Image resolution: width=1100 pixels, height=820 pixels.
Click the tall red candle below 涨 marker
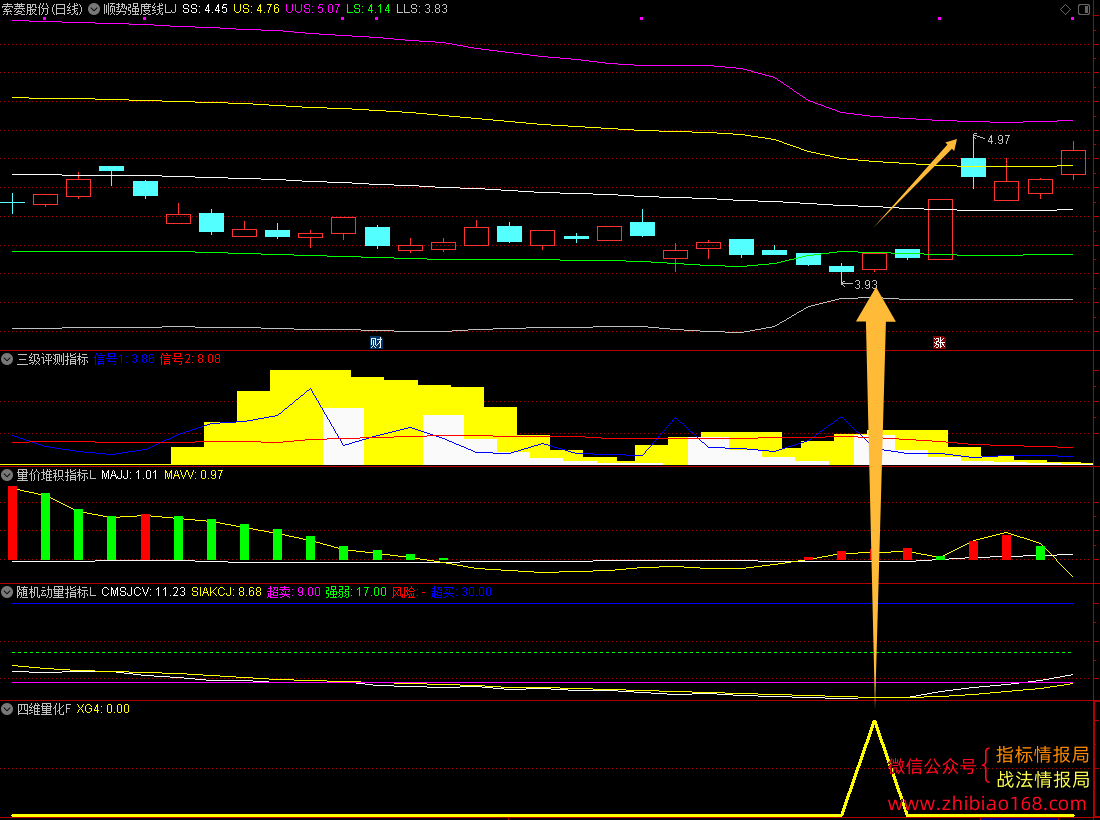pos(941,229)
